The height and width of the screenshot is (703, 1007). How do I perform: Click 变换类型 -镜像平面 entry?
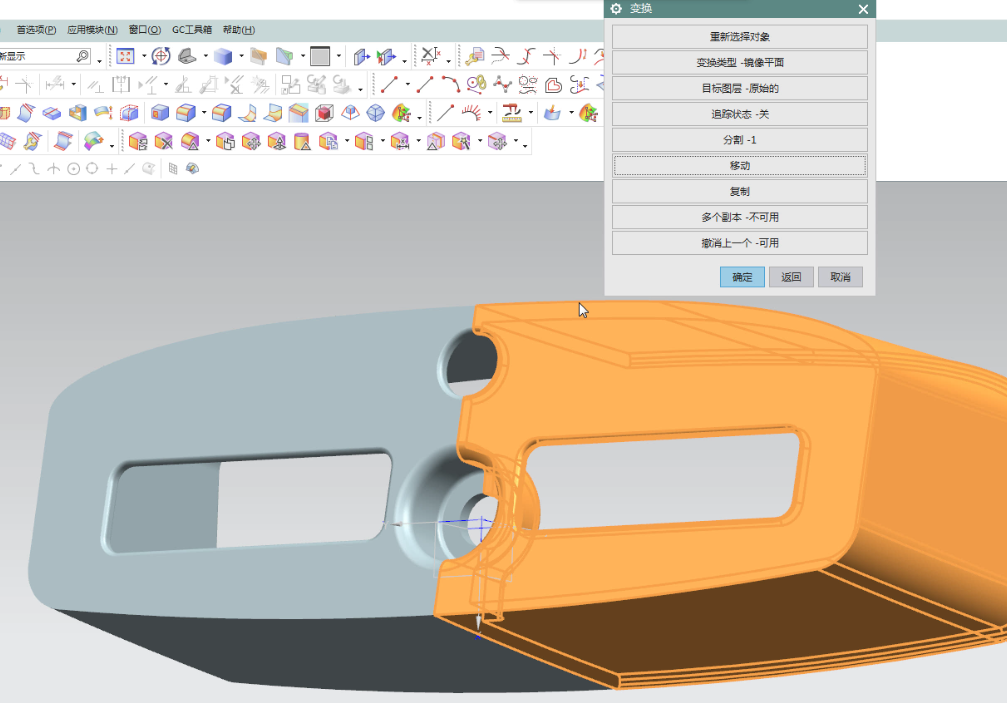[739, 62]
